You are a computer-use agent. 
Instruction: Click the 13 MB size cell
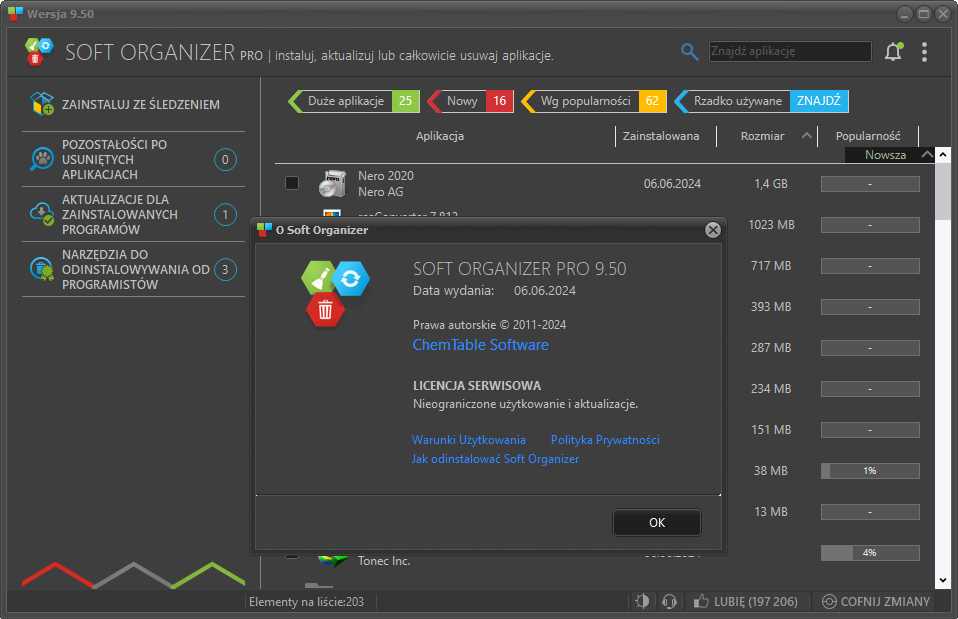771,511
